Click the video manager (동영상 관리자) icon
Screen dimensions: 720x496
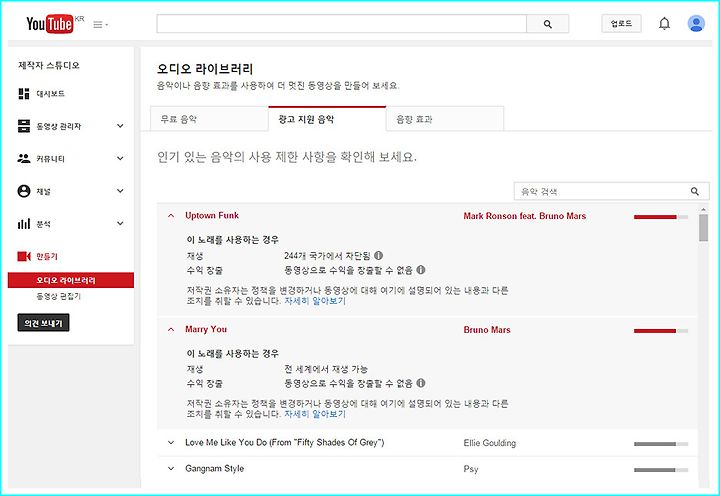click(x=24, y=126)
